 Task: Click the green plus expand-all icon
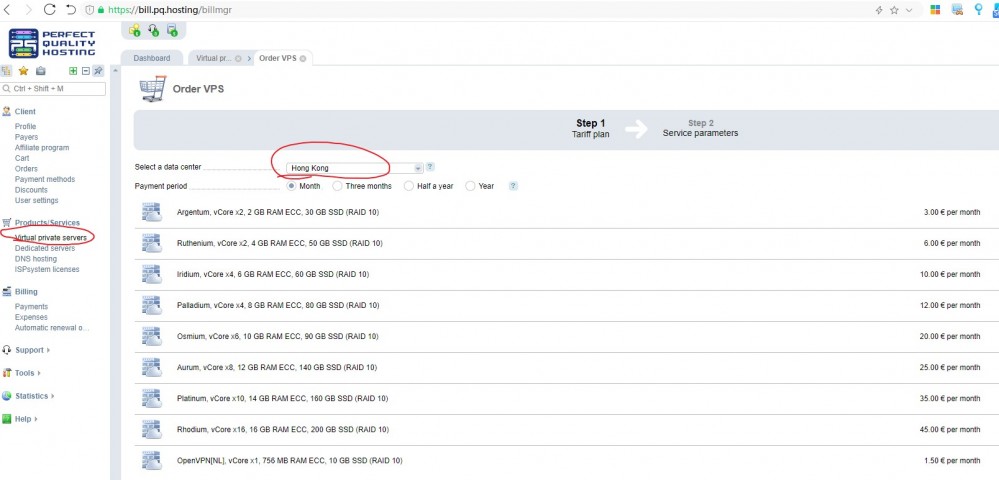coord(73,71)
